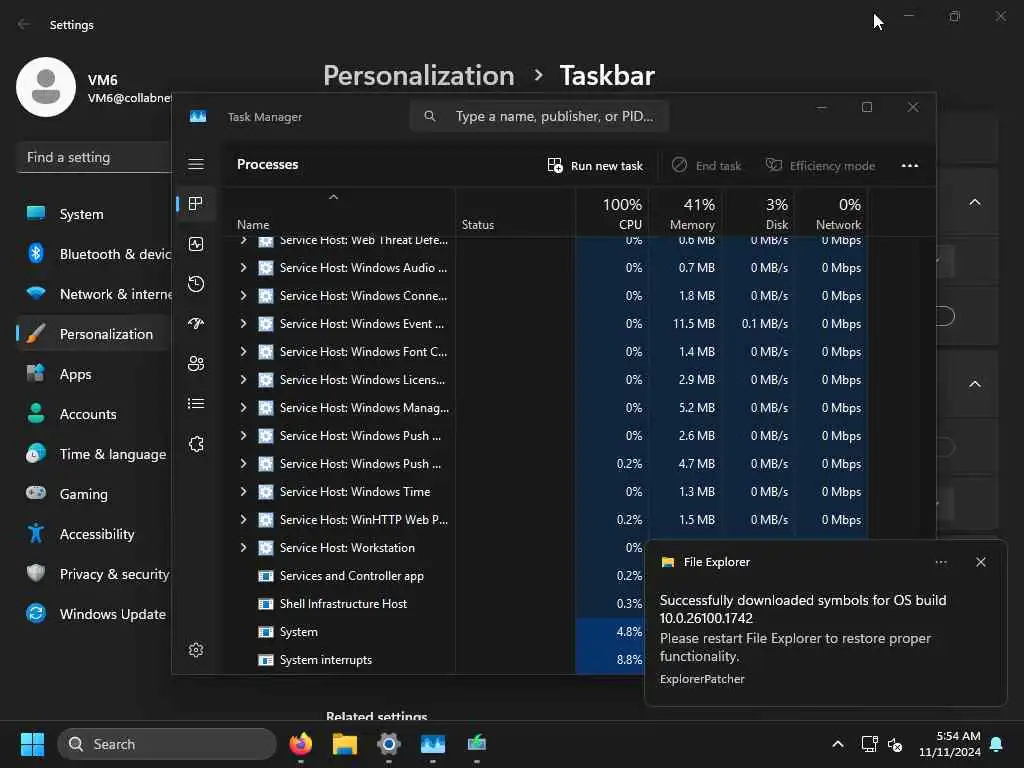Select Processes page icon in Task Manager sidebar
Image resolution: width=1024 pixels, height=768 pixels.
196,204
